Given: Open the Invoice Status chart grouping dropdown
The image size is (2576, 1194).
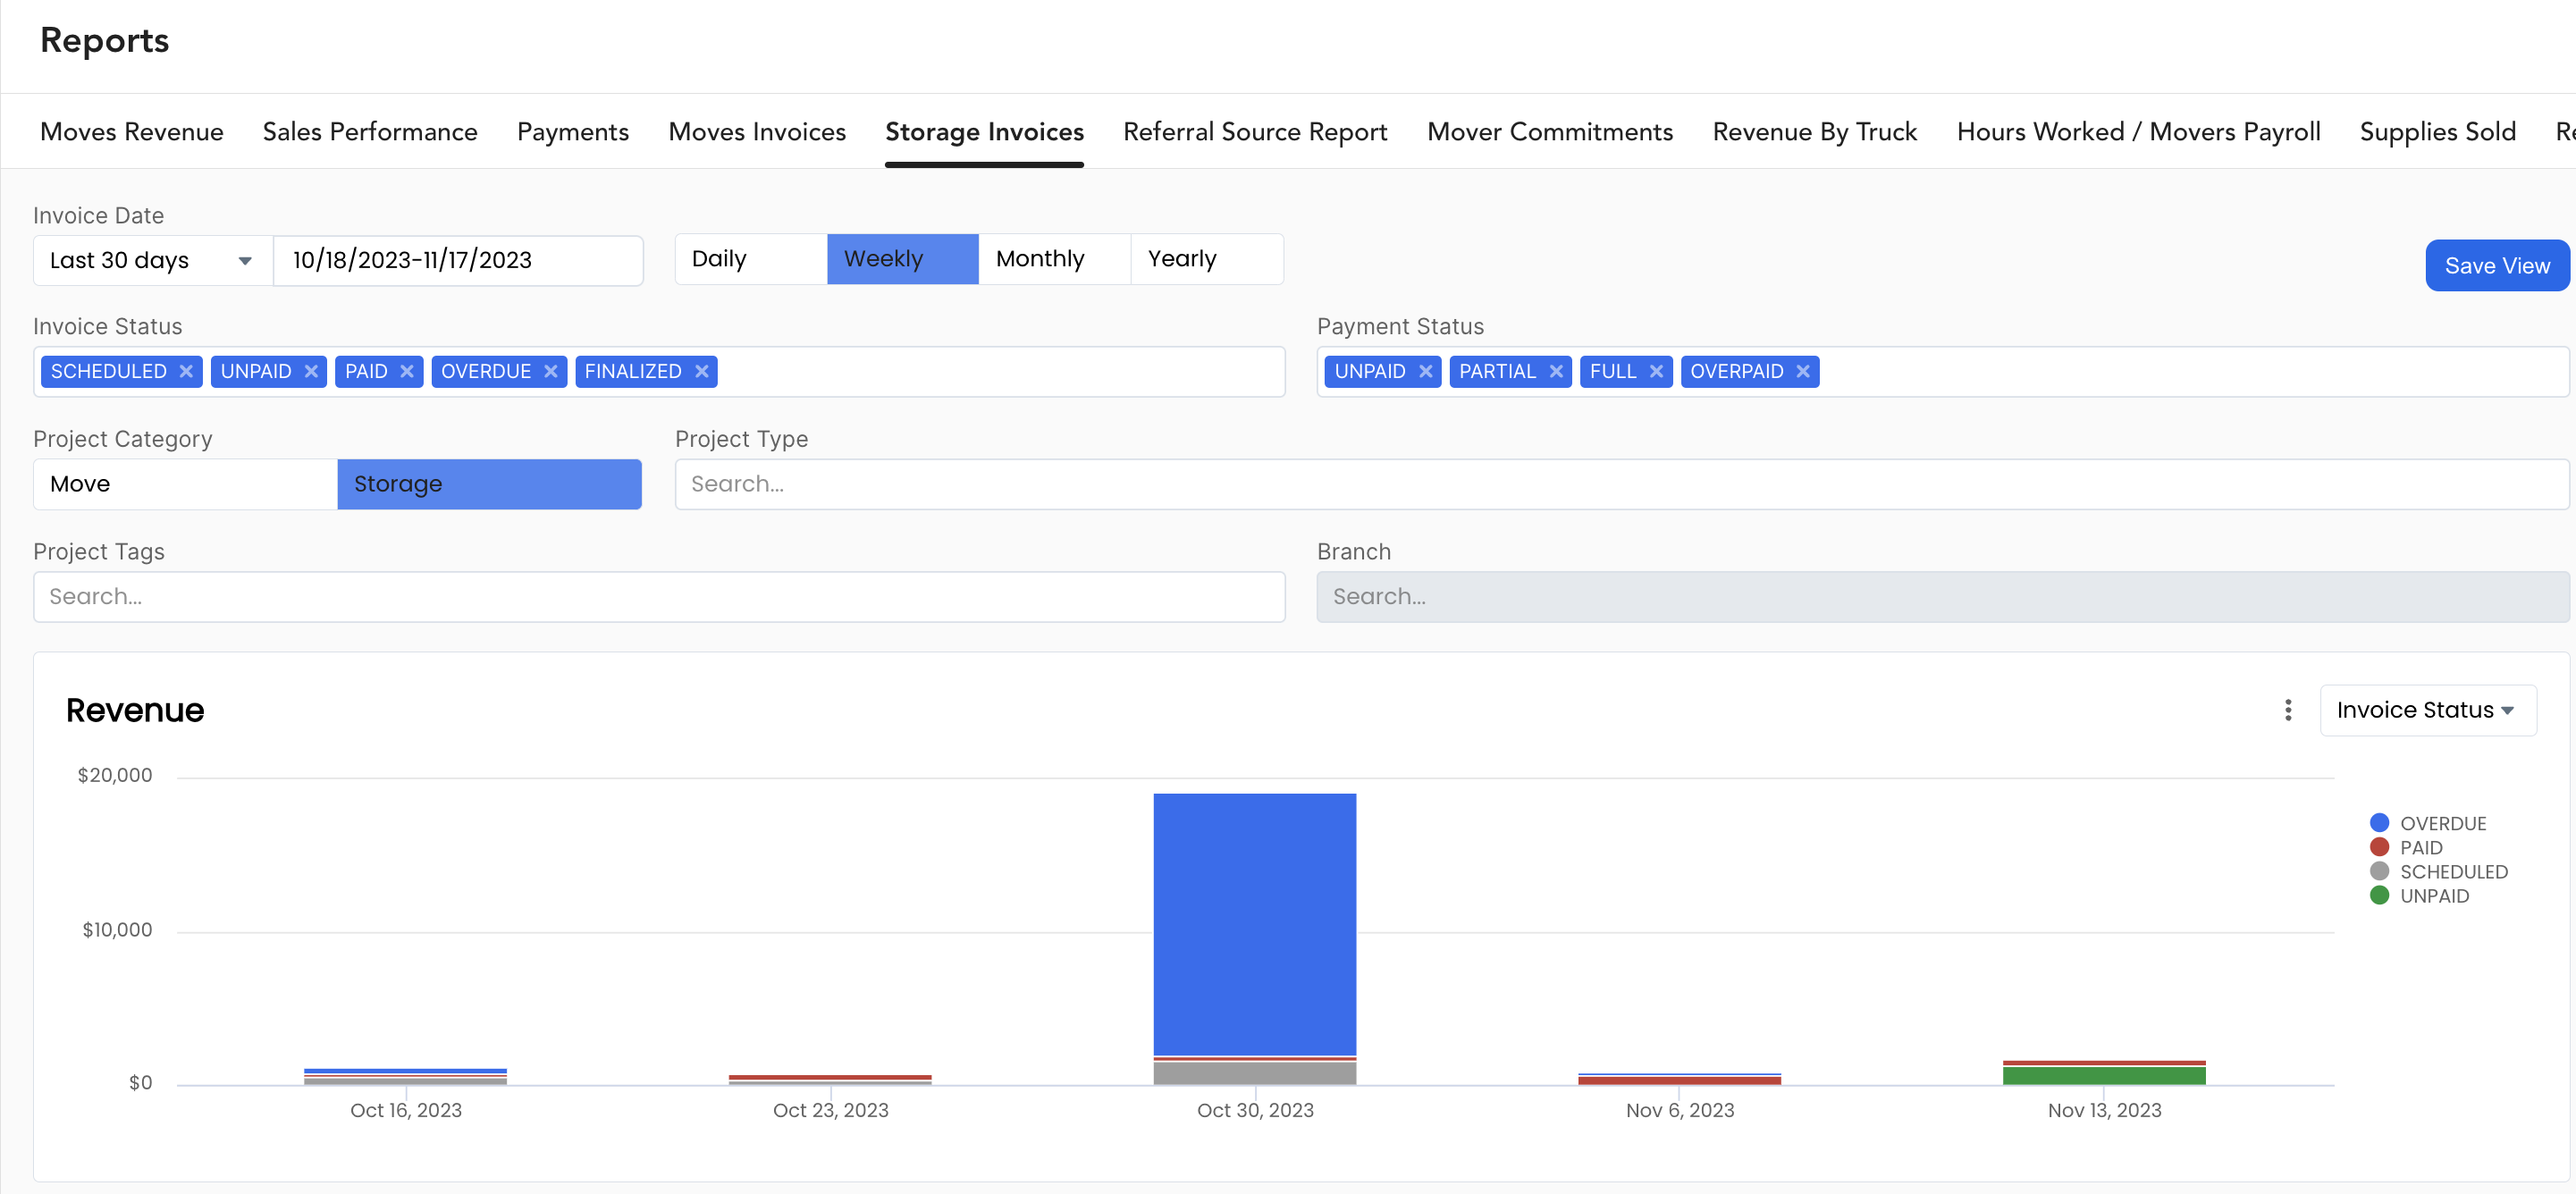Looking at the screenshot, I should click(2427, 710).
